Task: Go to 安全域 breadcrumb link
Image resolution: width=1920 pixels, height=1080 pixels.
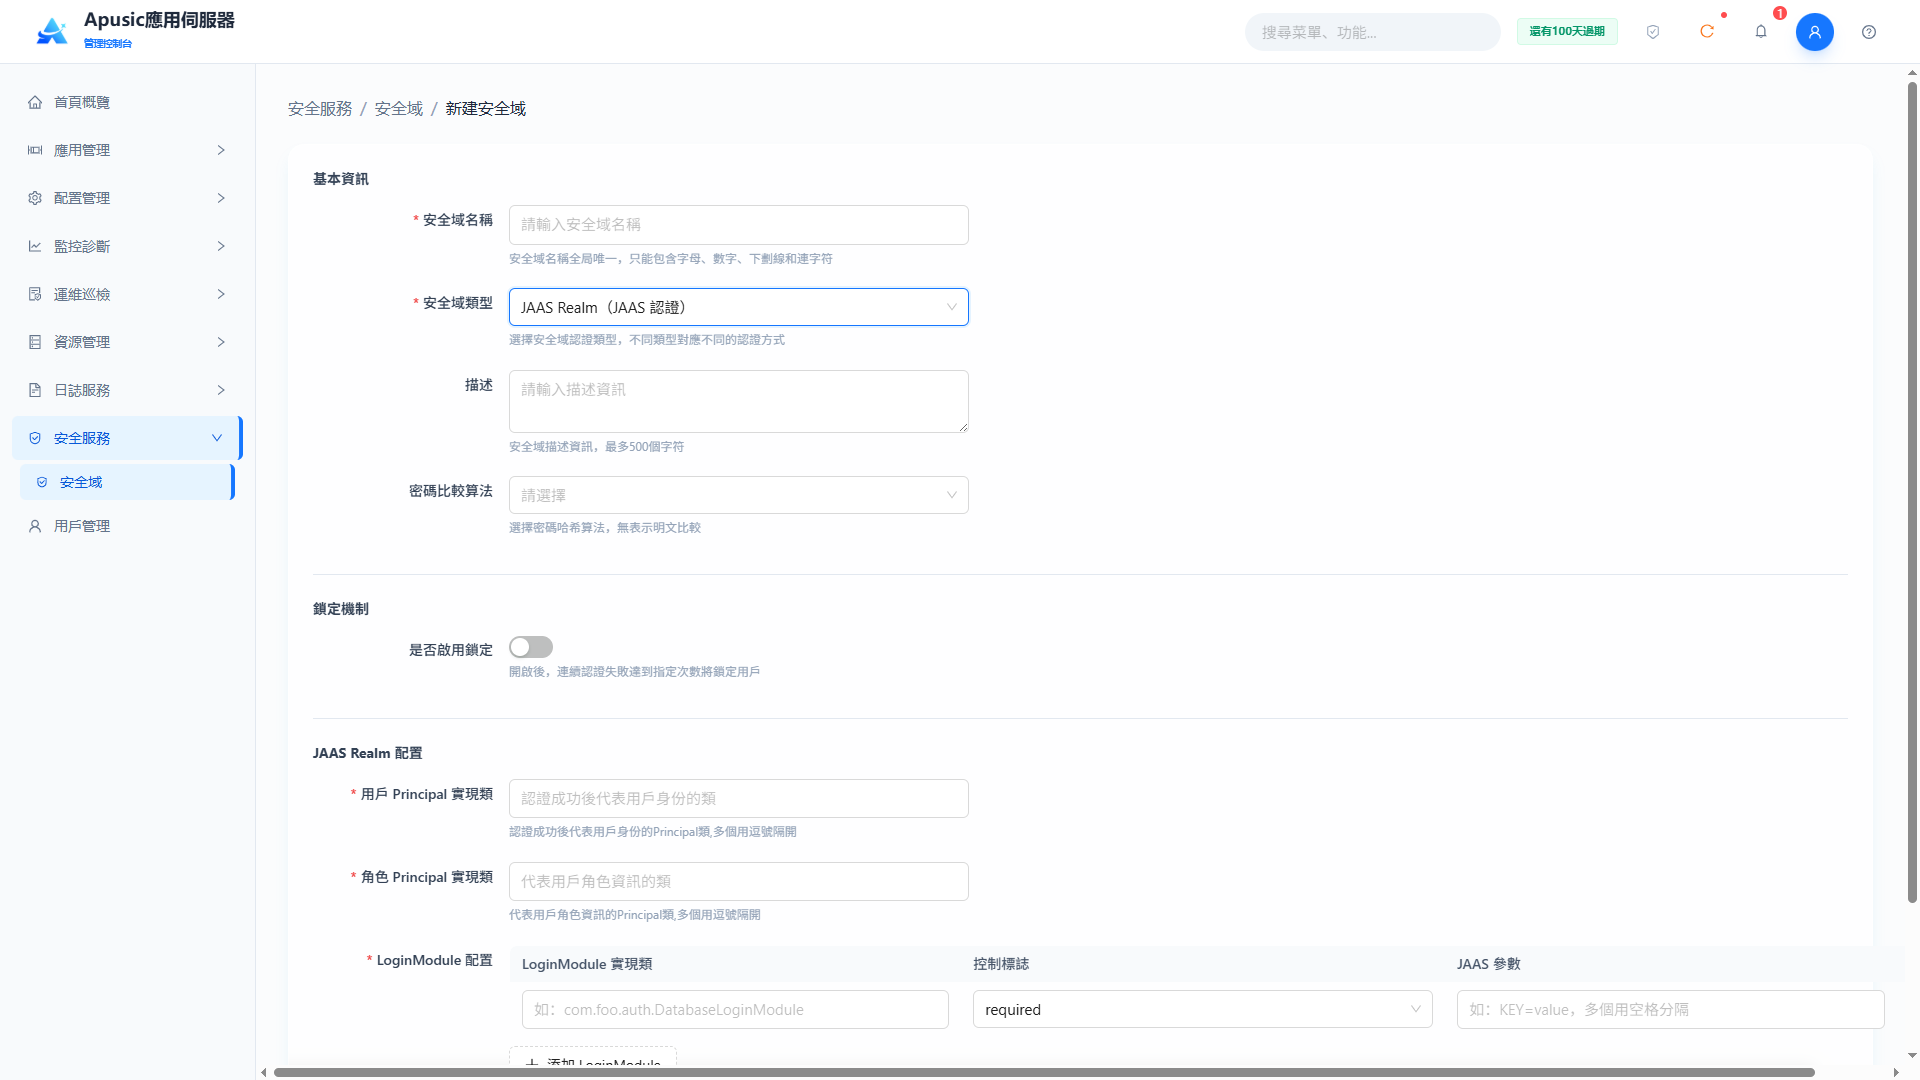Action: (x=399, y=108)
